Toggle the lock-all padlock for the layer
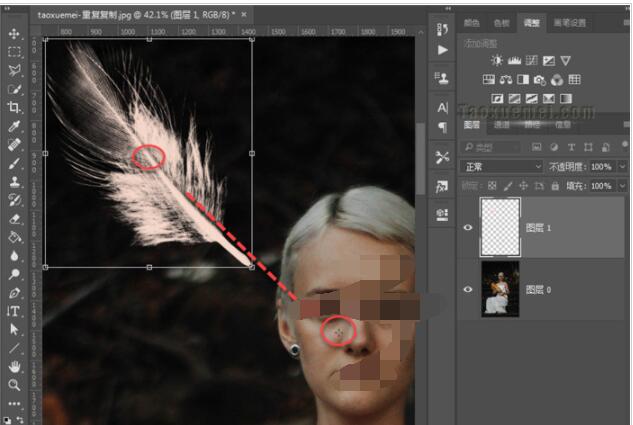The width and height of the screenshot is (633, 425). click(x=557, y=186)
